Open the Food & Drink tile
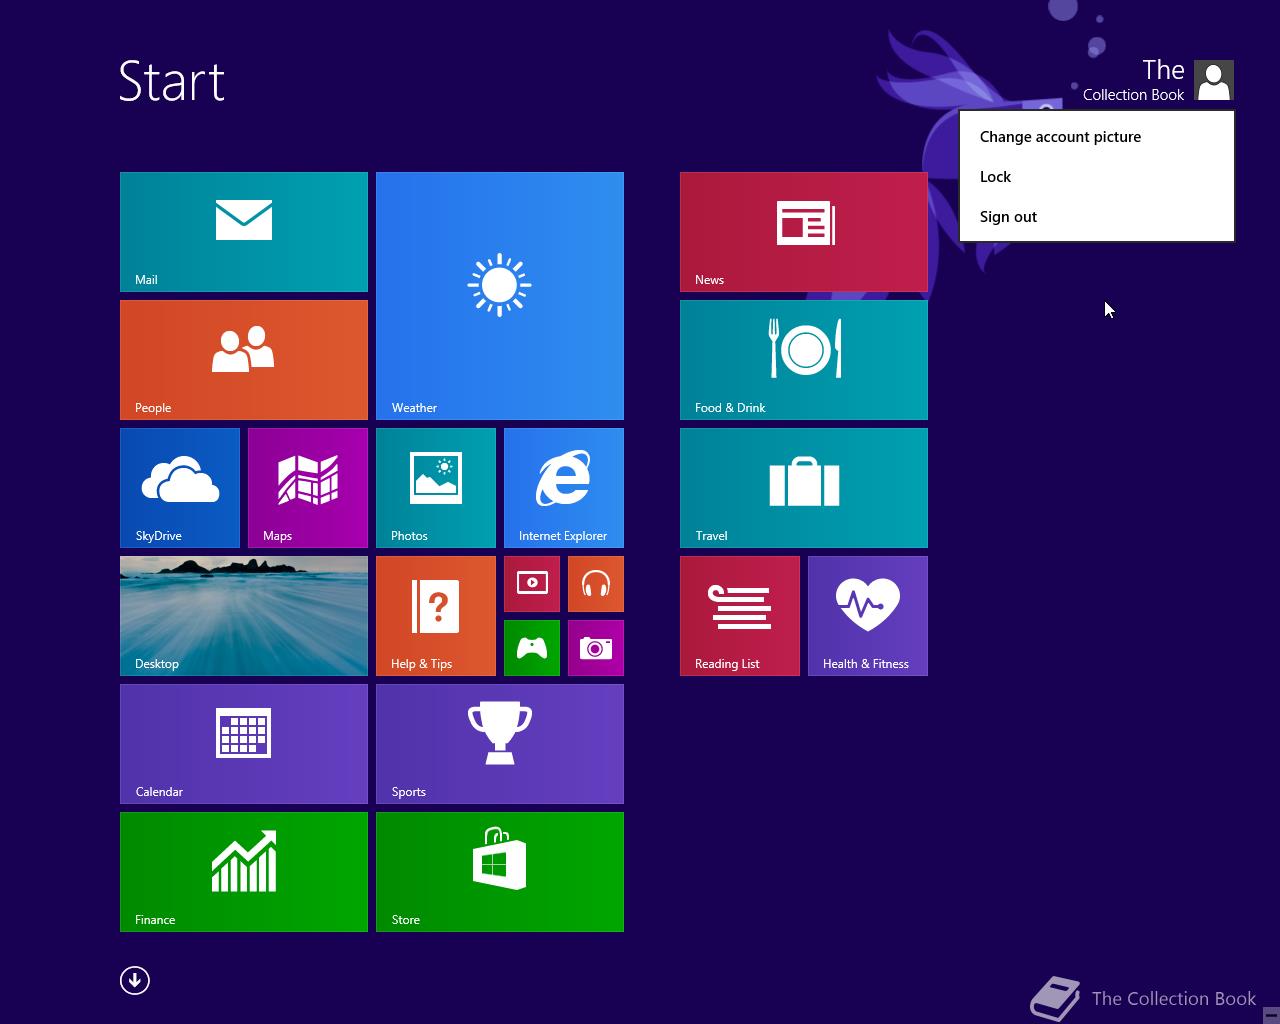1280x1024 pixels. click(x=804, y=360)
